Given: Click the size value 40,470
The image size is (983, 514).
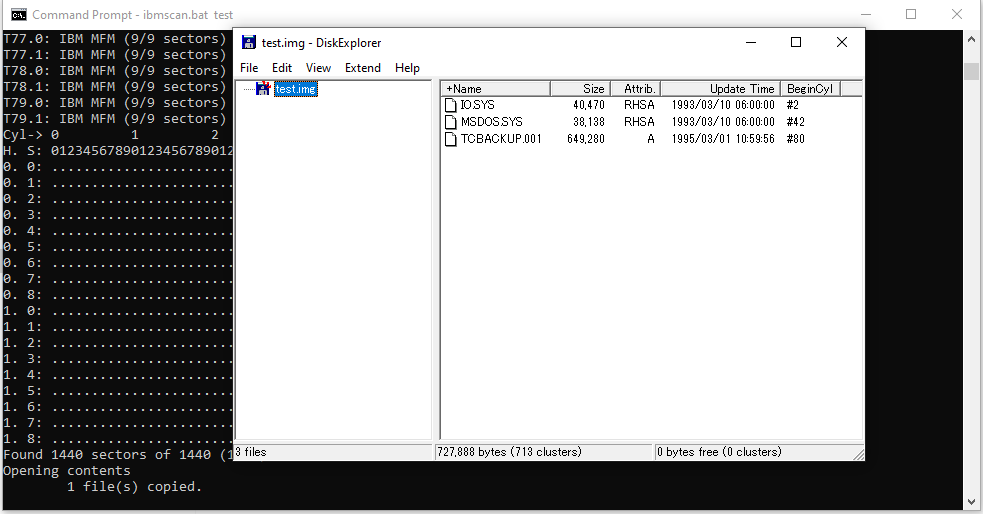Looking at the screenshot, I should (x=589, y=105).
